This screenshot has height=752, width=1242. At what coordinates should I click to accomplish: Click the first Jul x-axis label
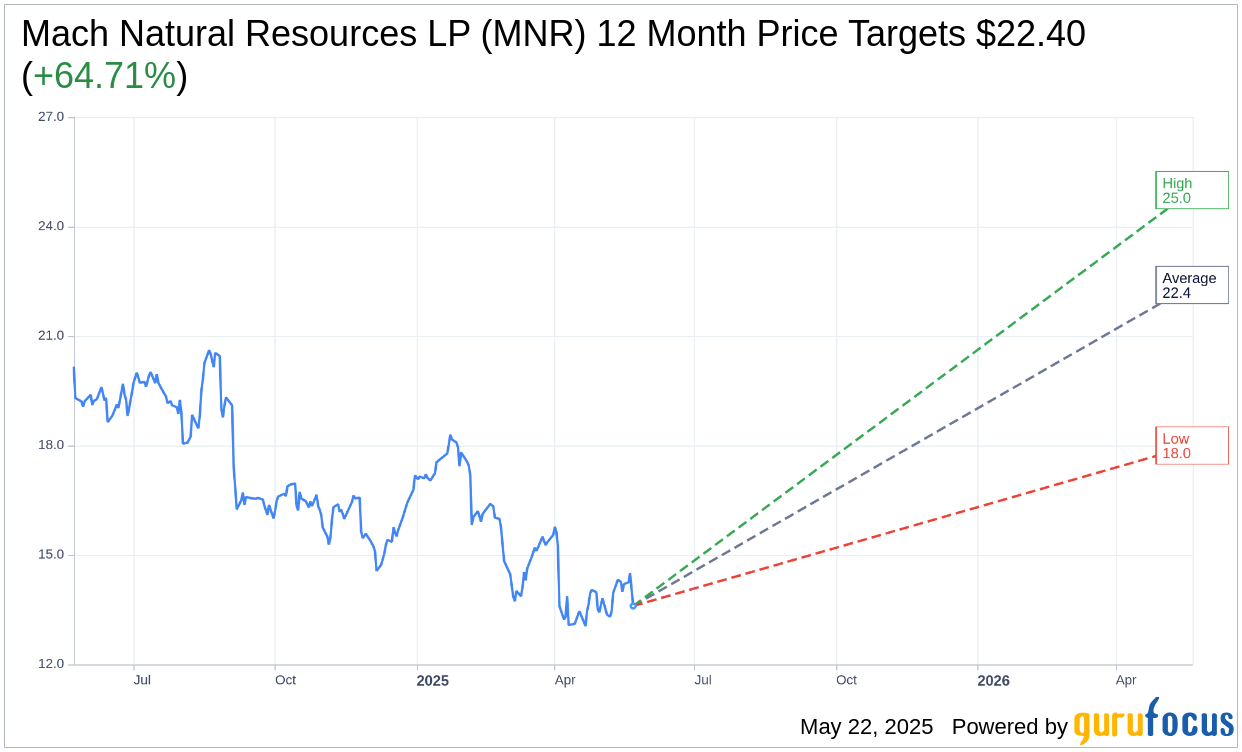(142, 680)
